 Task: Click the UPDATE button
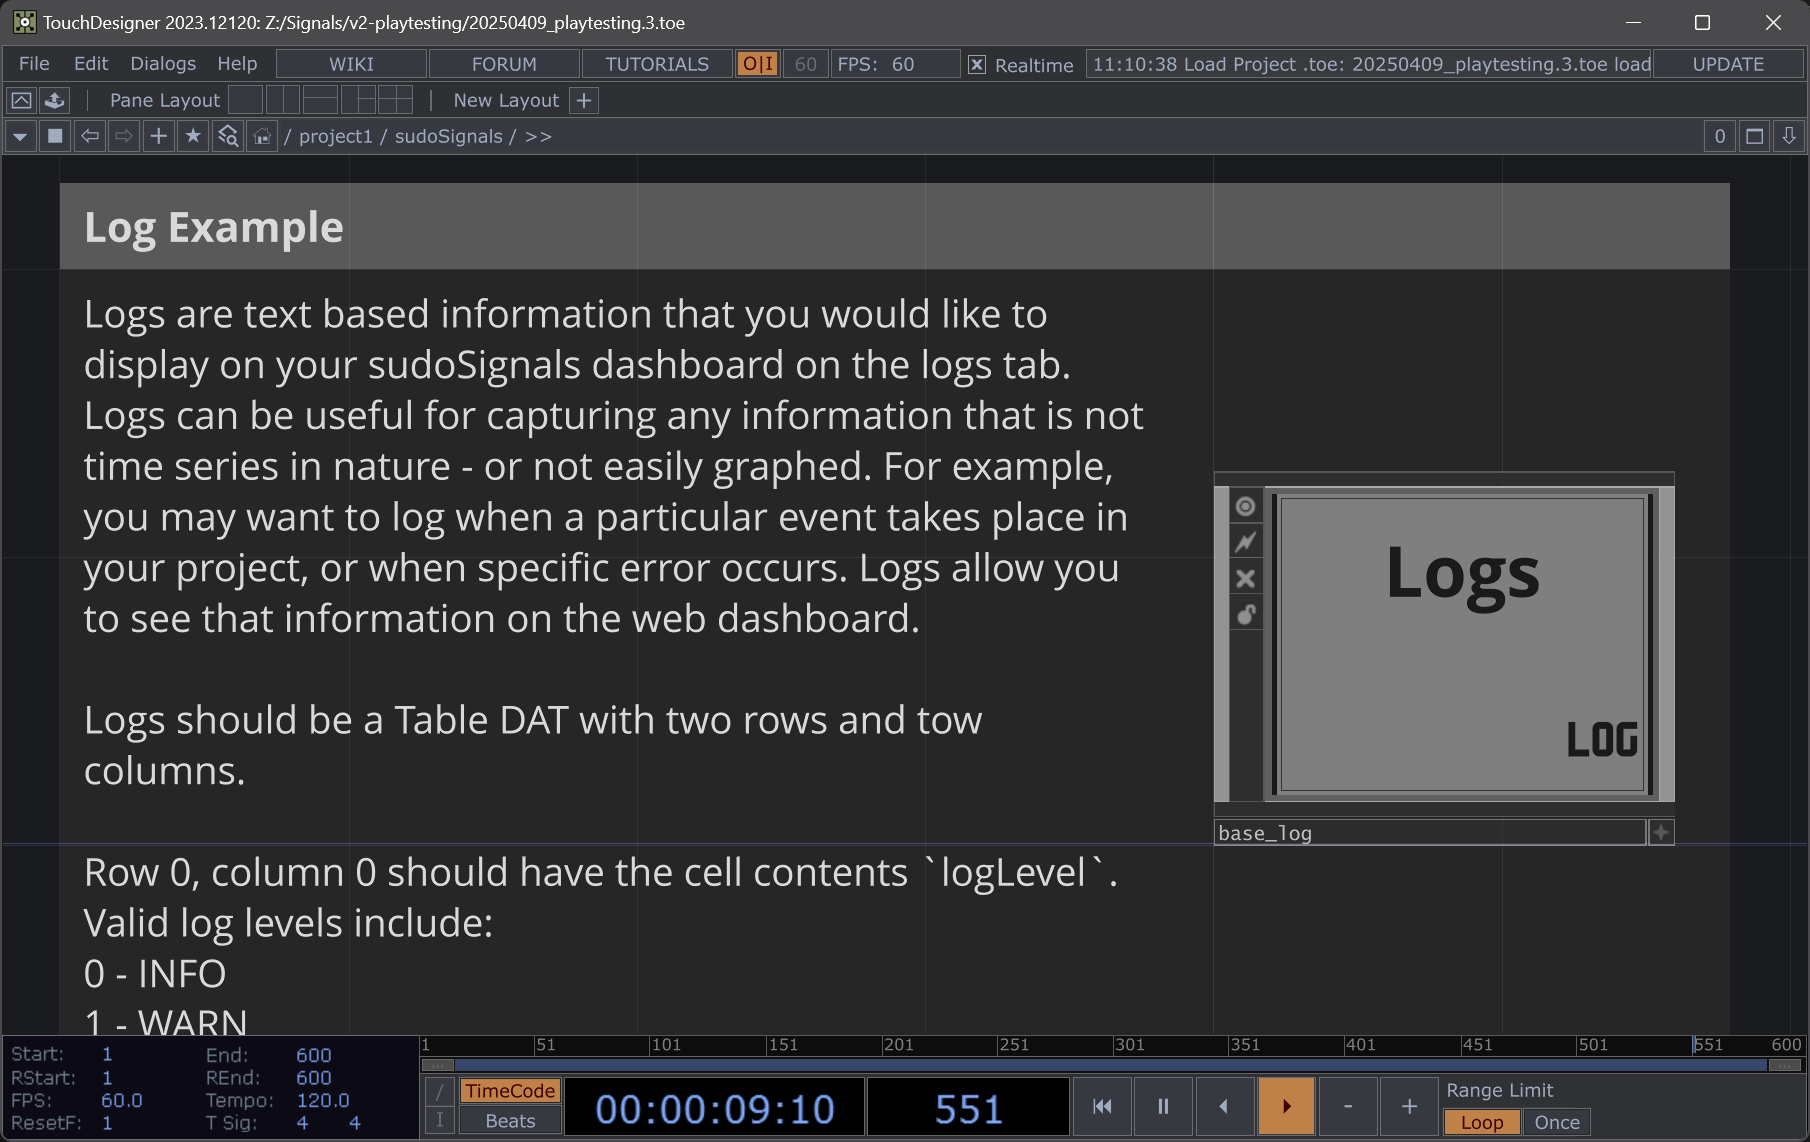(1728, 64)
